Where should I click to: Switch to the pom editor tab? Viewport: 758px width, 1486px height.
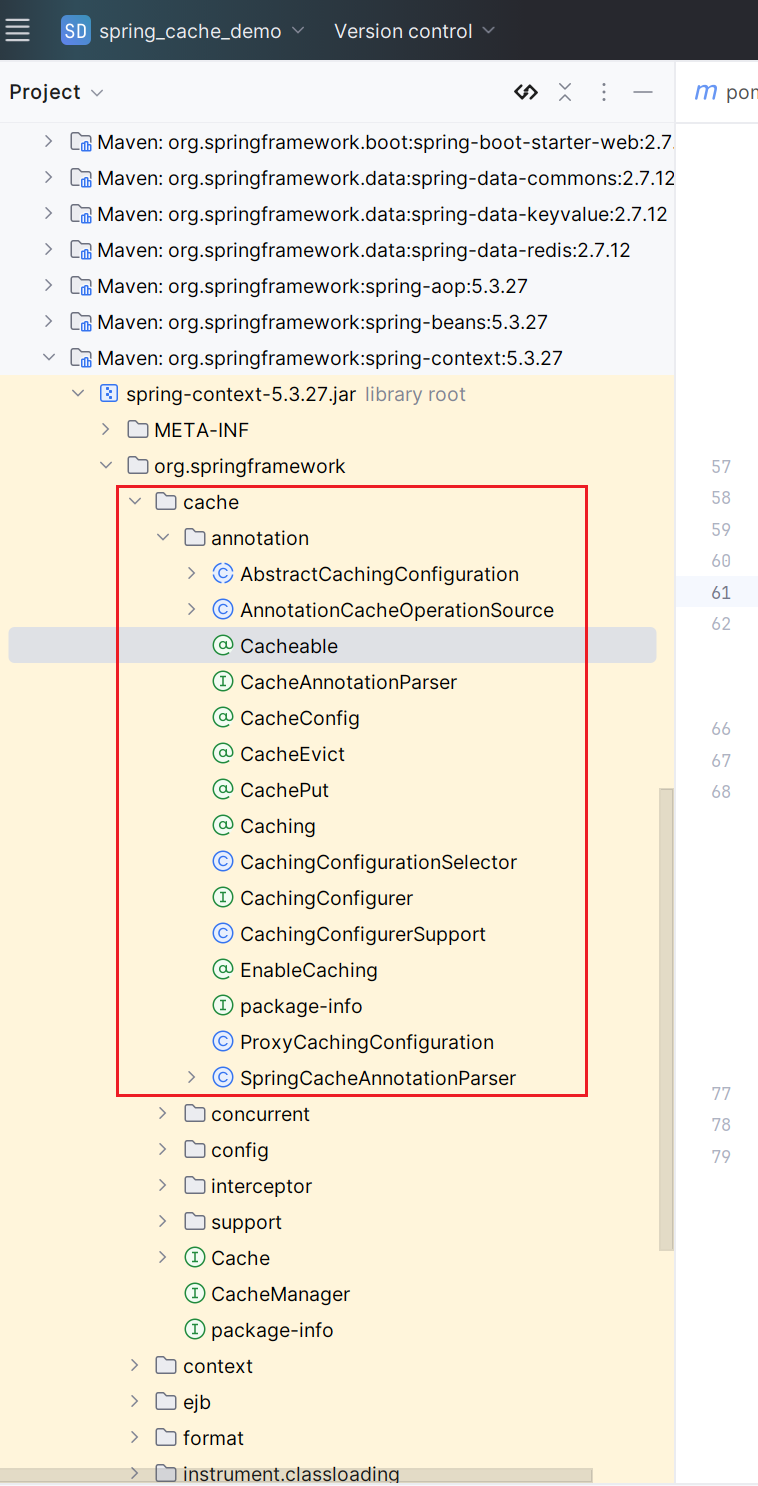[726, 92]
